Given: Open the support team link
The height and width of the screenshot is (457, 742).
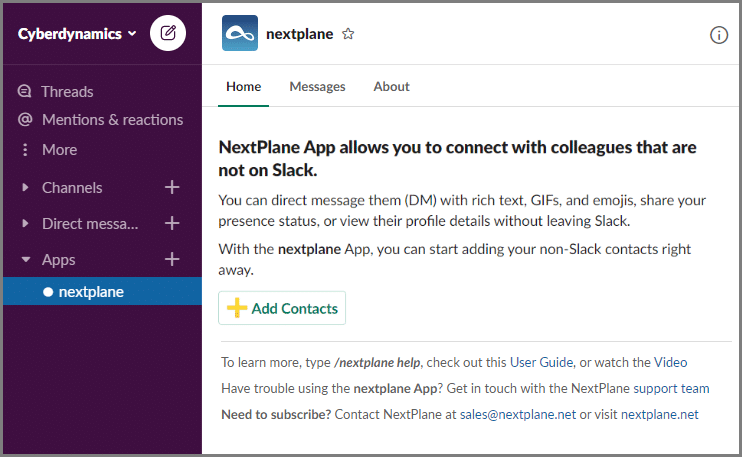Looking at the screenshot, I should (671, 388).
